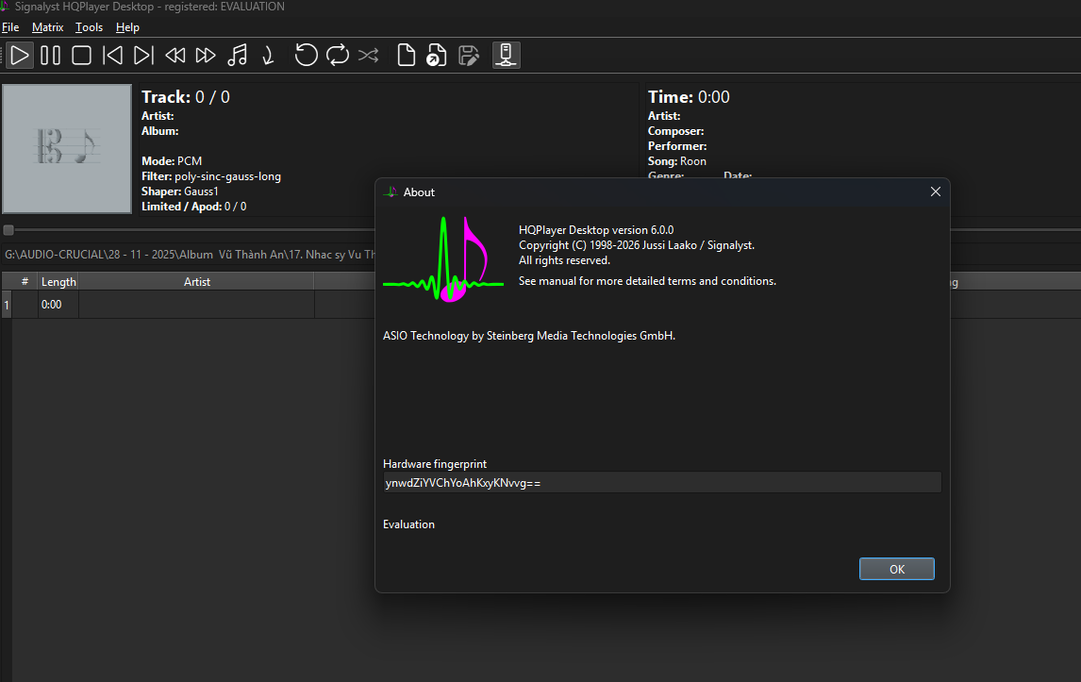Close the About dialog with the X
The height and width of the screenshot is (682, 1081).
coord(935,192)
